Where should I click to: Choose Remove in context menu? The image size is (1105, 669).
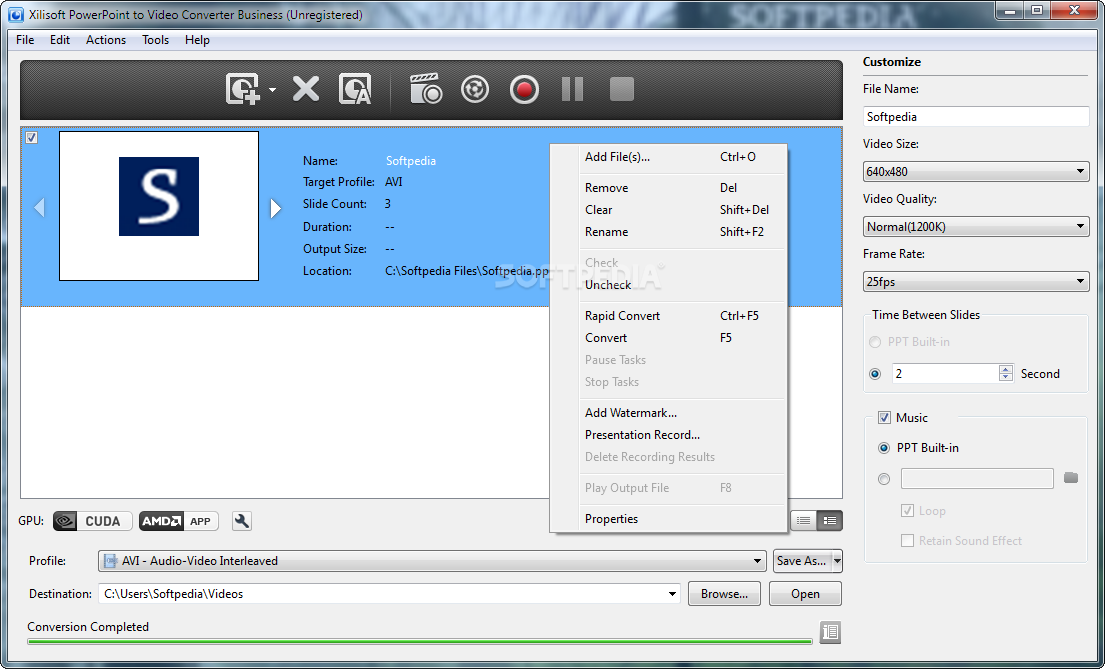pos(669,188)
